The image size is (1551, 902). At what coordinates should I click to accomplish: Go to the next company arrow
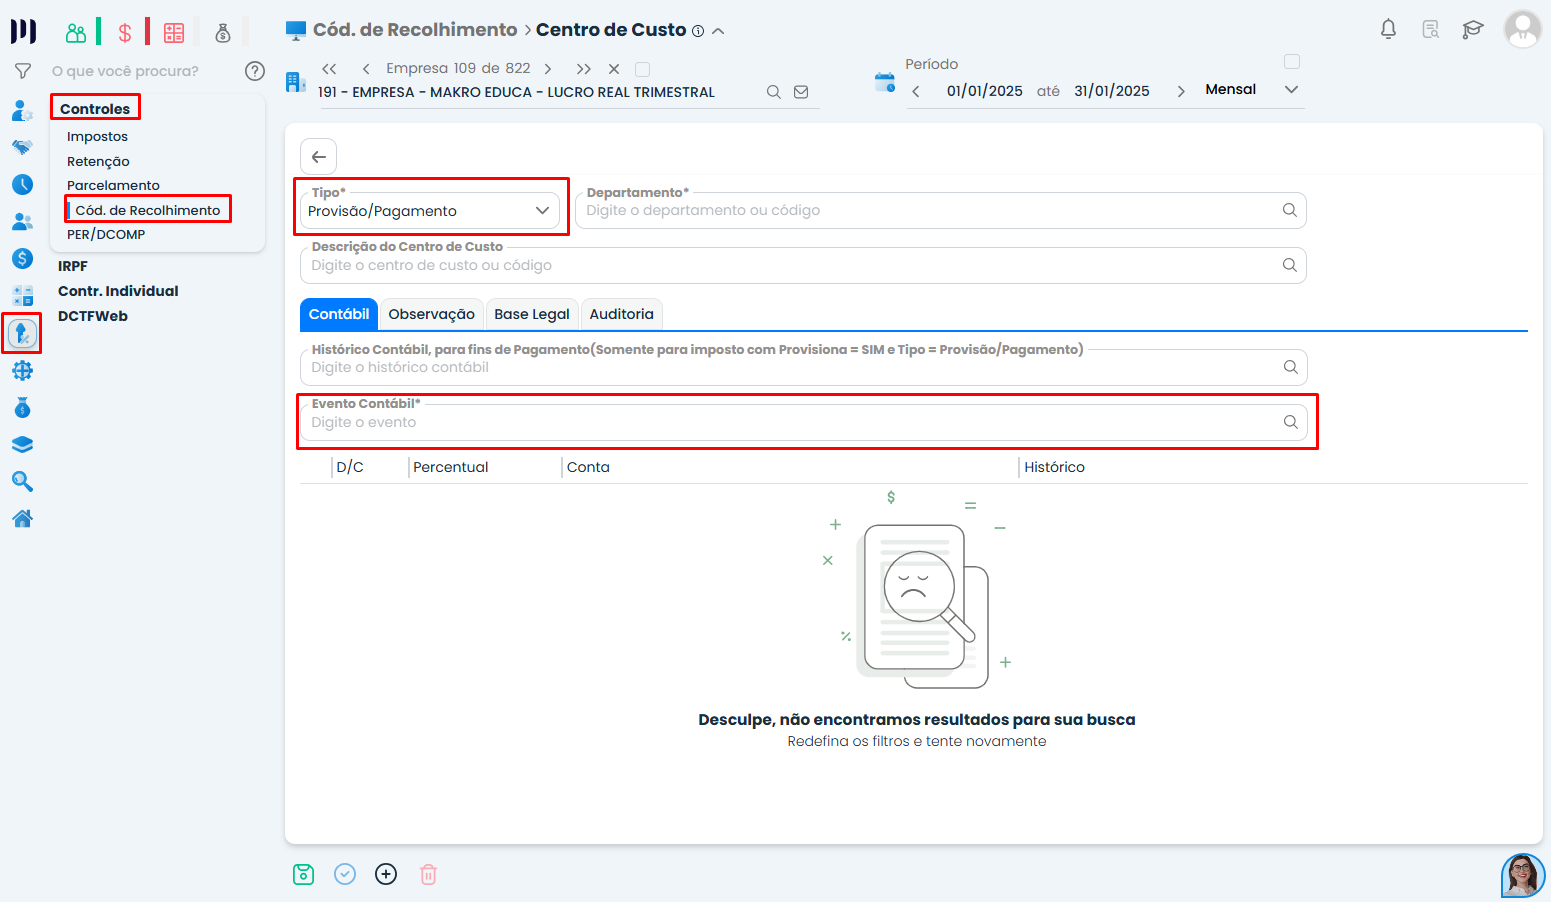(548, 69)
